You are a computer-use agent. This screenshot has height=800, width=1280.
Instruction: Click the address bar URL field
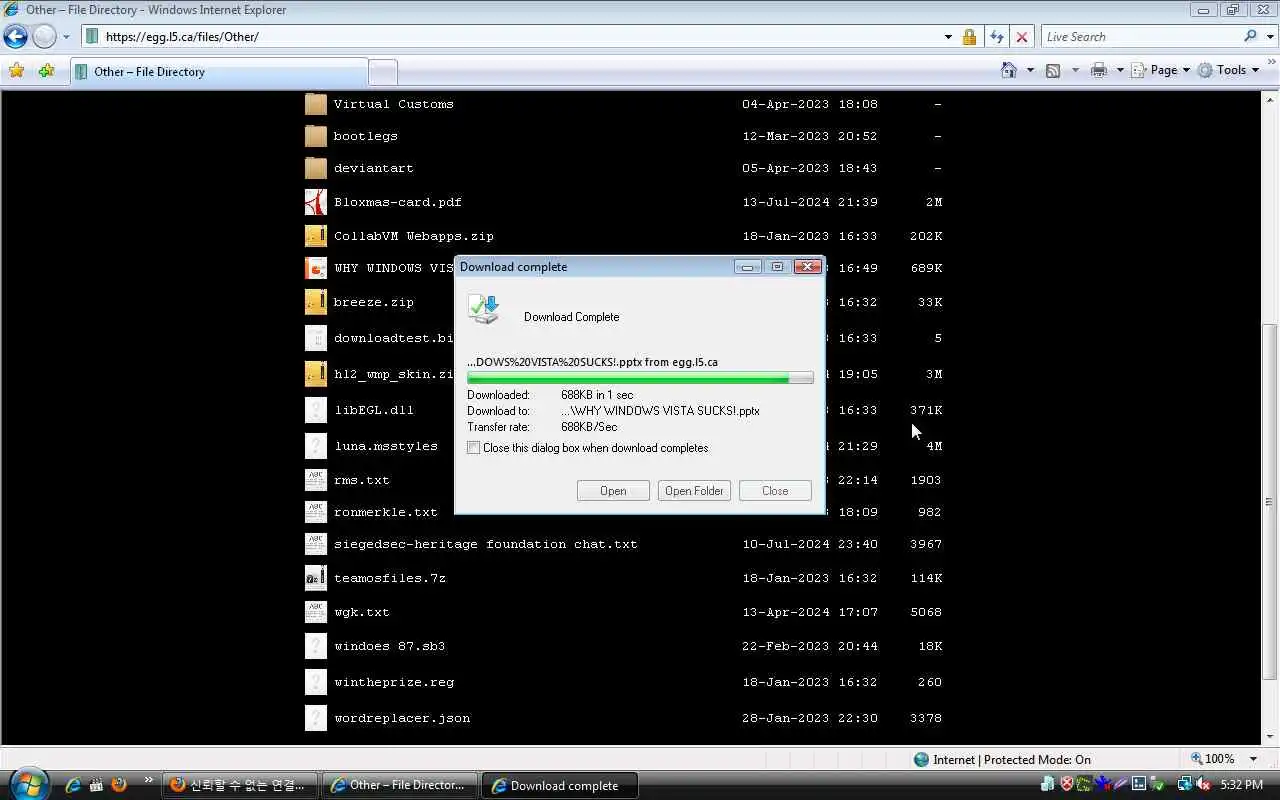point(512,37)
